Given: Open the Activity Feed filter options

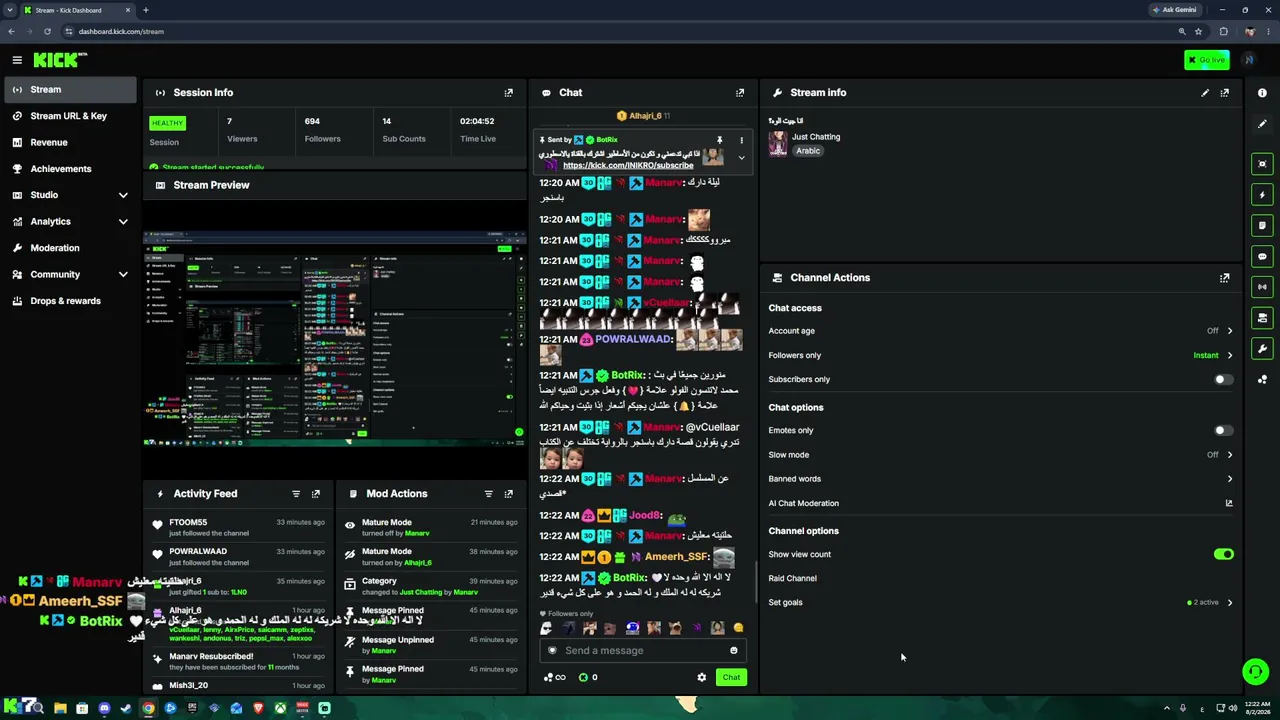Looking at the screenshot, I should pos(296,494).
